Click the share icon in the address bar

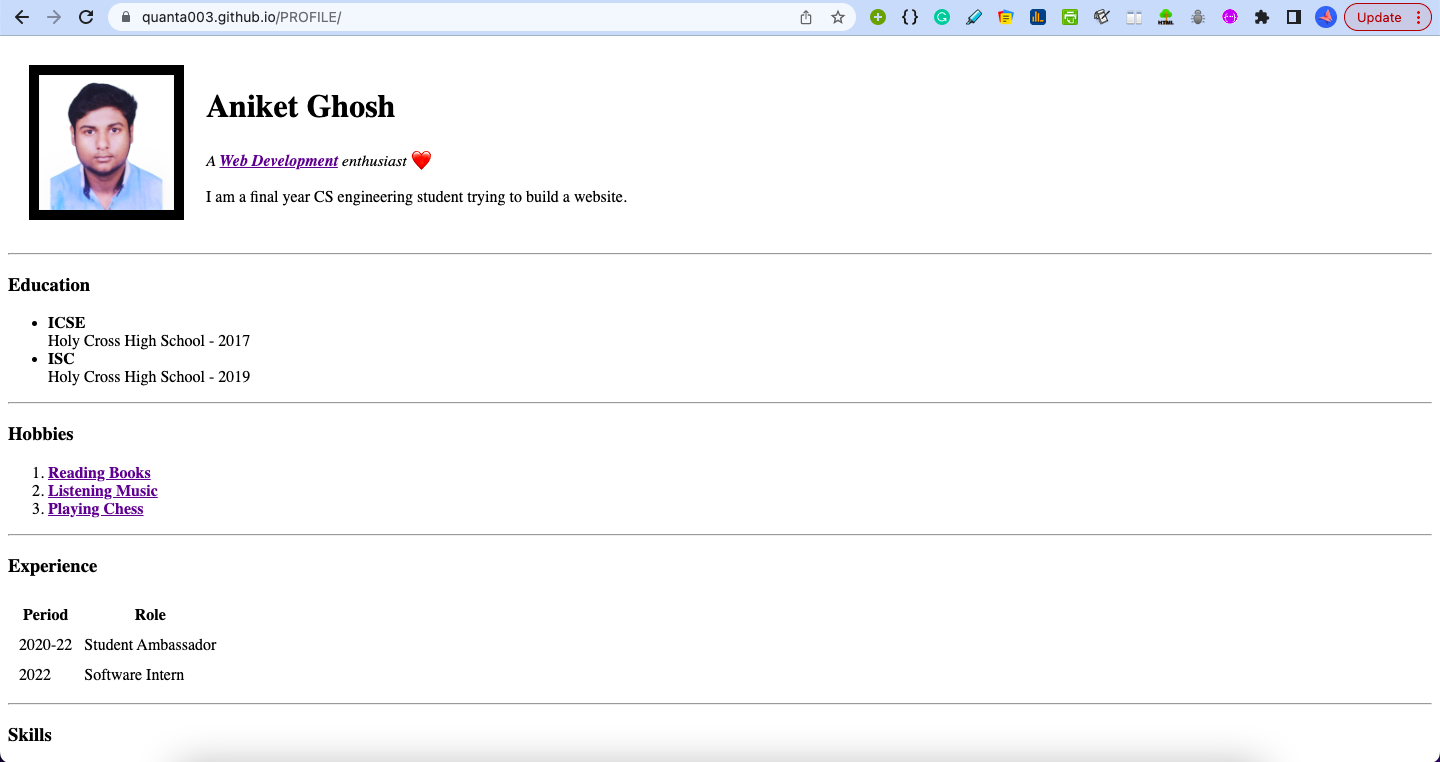806,17
